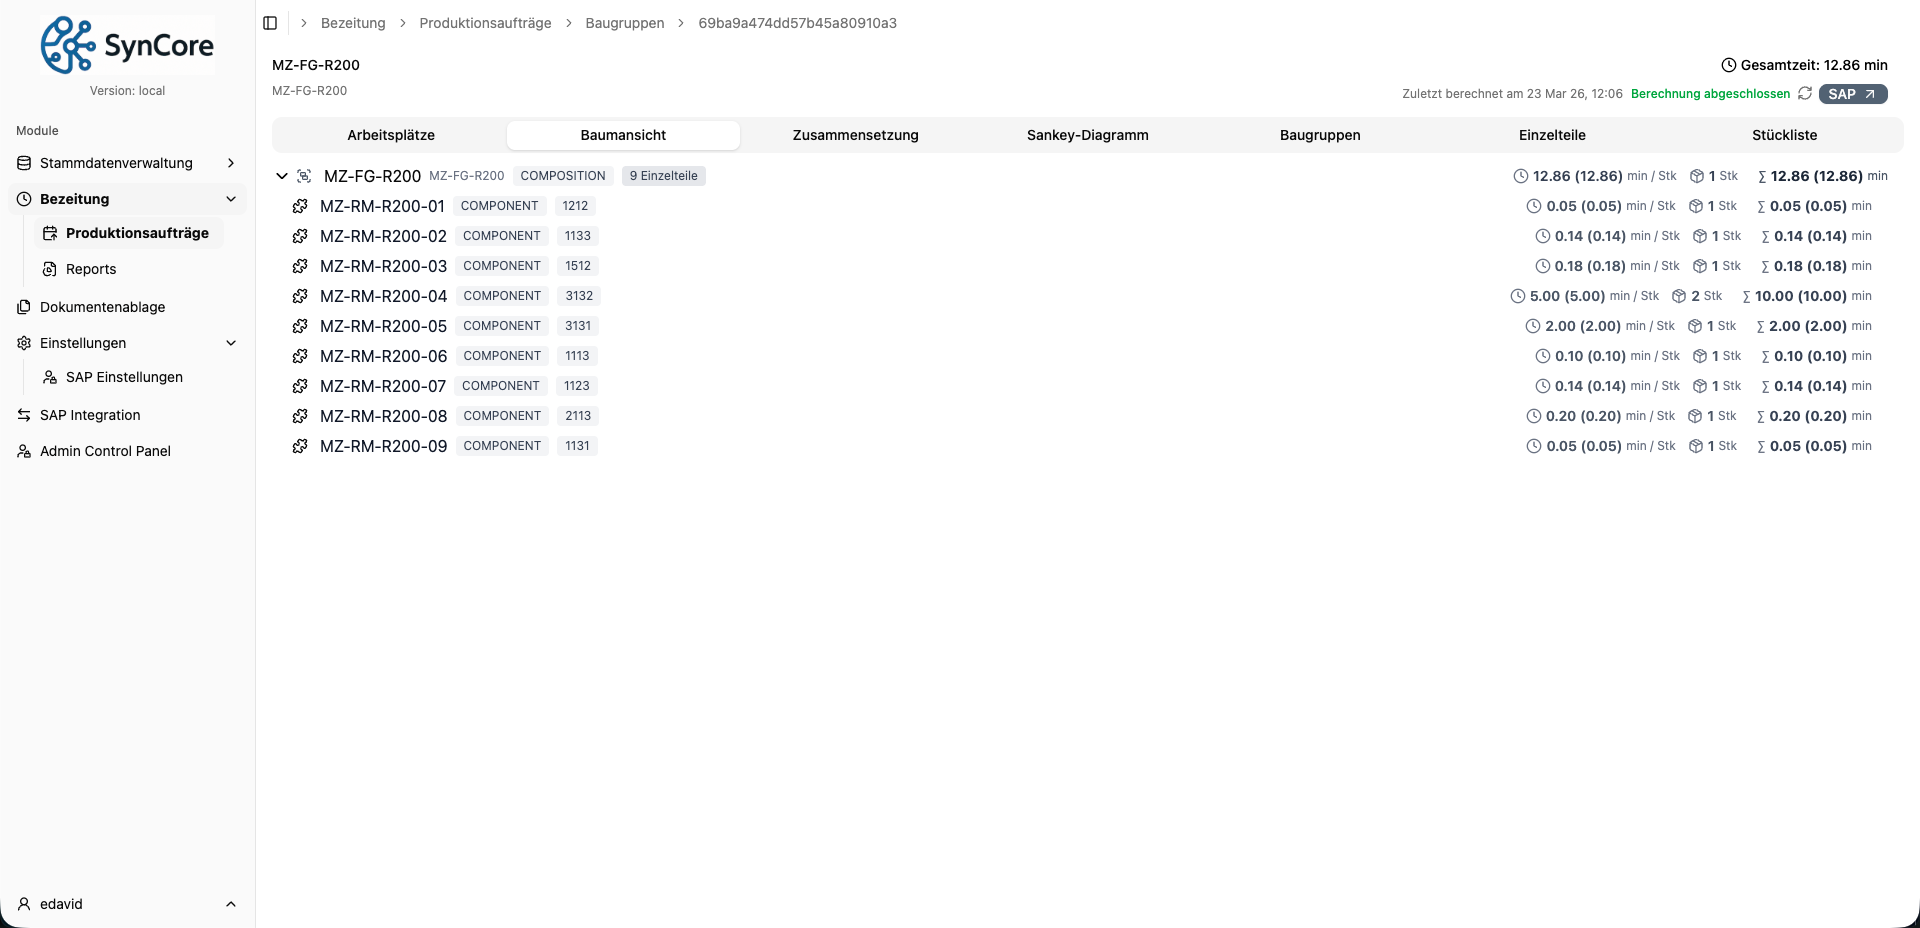The width and height of the screenshot is (1920, 928).
Task: Toggle the sidebar panel icon
Action: 270,23
